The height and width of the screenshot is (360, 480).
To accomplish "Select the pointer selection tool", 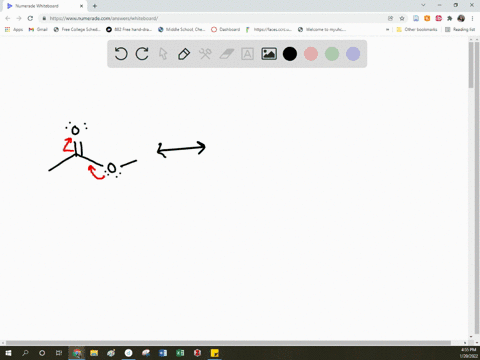I will tap(163, 54).
